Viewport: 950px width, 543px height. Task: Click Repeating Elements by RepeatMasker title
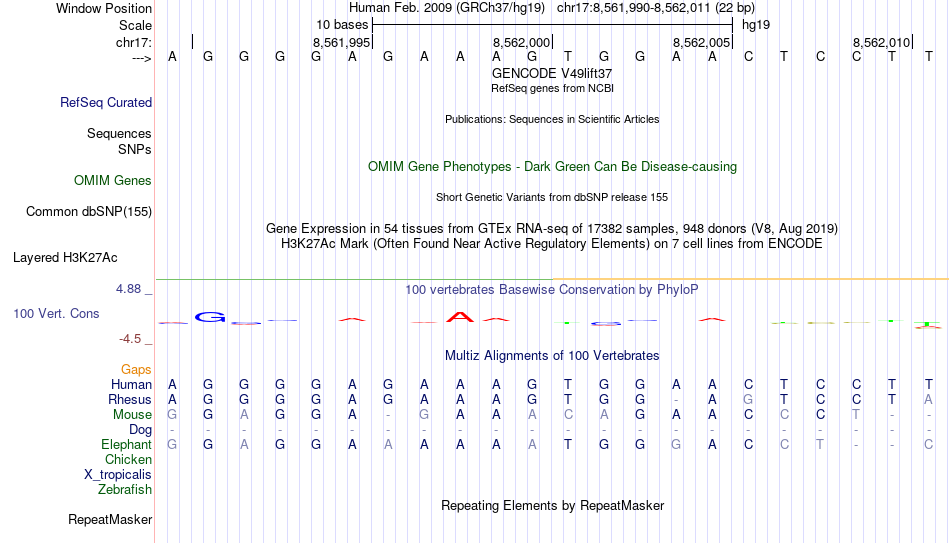552,505
